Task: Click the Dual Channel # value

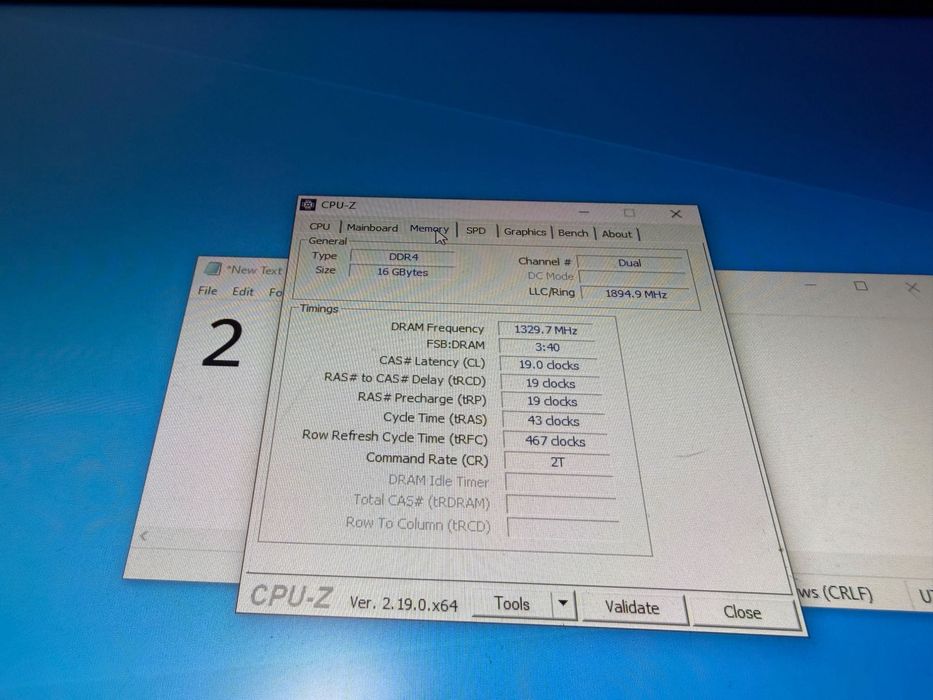Action: click(630, 262)
